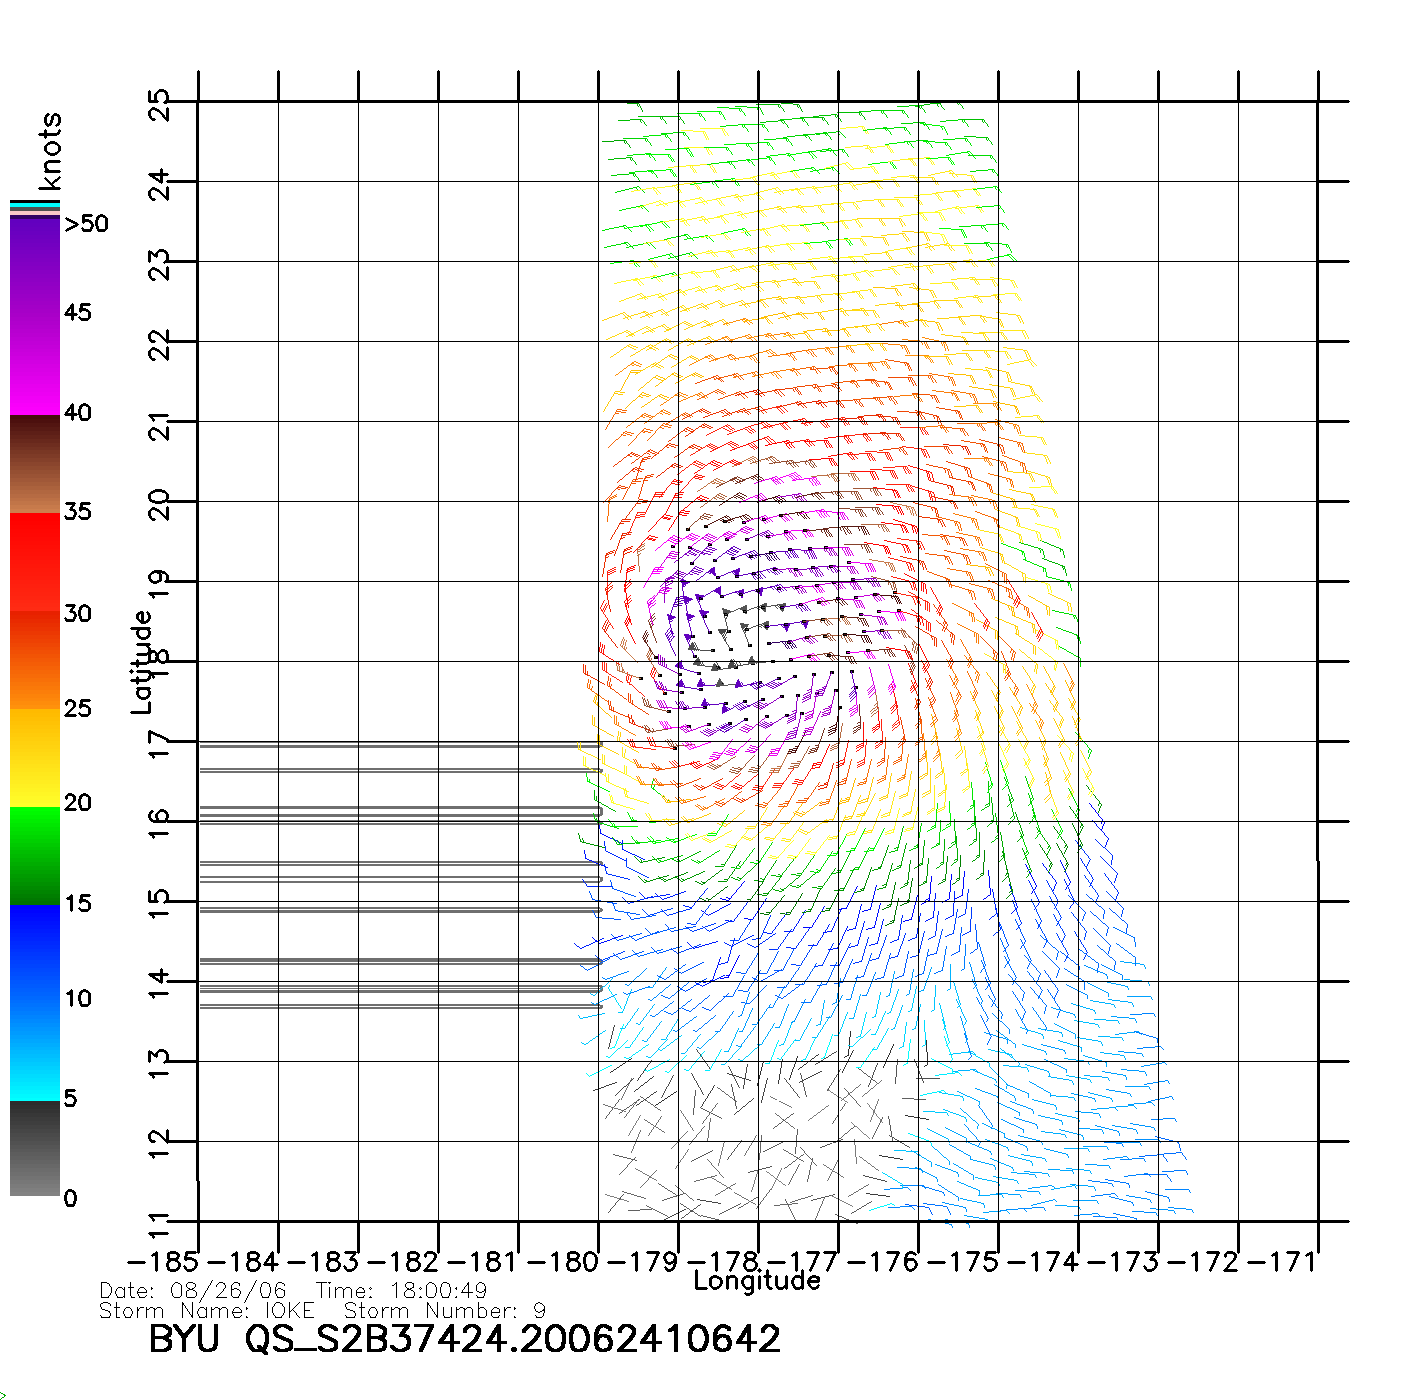
Task: Click the "Date: 08/26/06" text
Action: [193, 1291]
